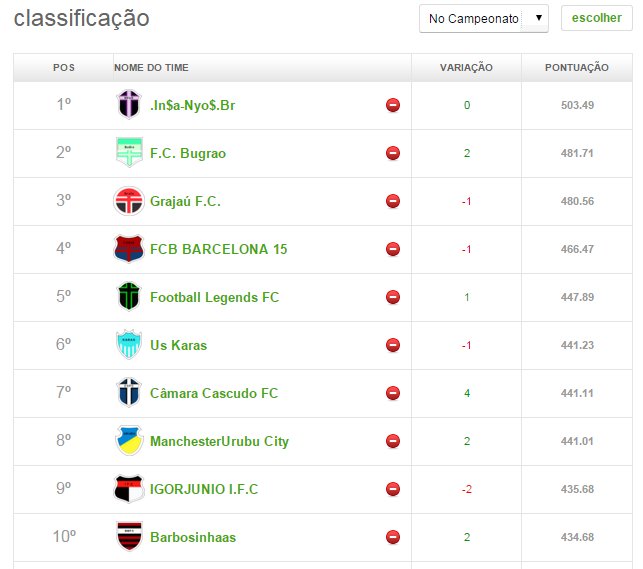Remove .In$a-Nyo$.Br using red minus icon

click(x=393, y=105)
